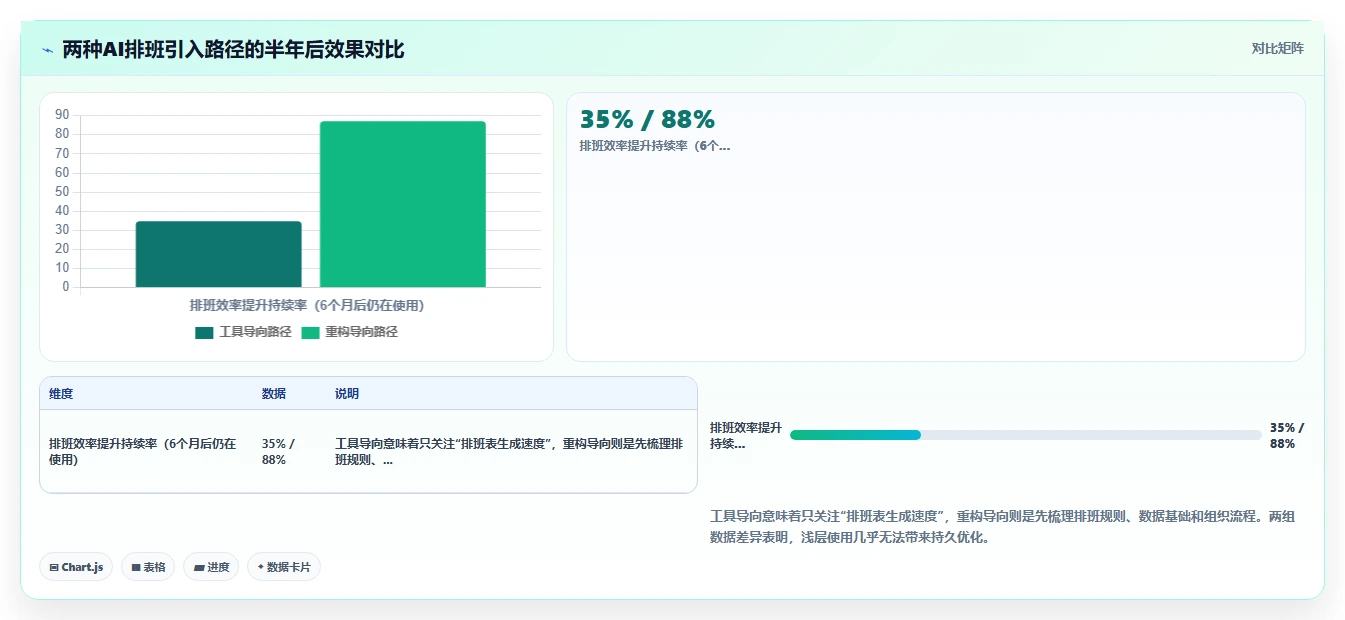Select the Chart.js tag chip
This screenshot has width=1345, height=620.
pyautogui.click(x=76, y=567)
